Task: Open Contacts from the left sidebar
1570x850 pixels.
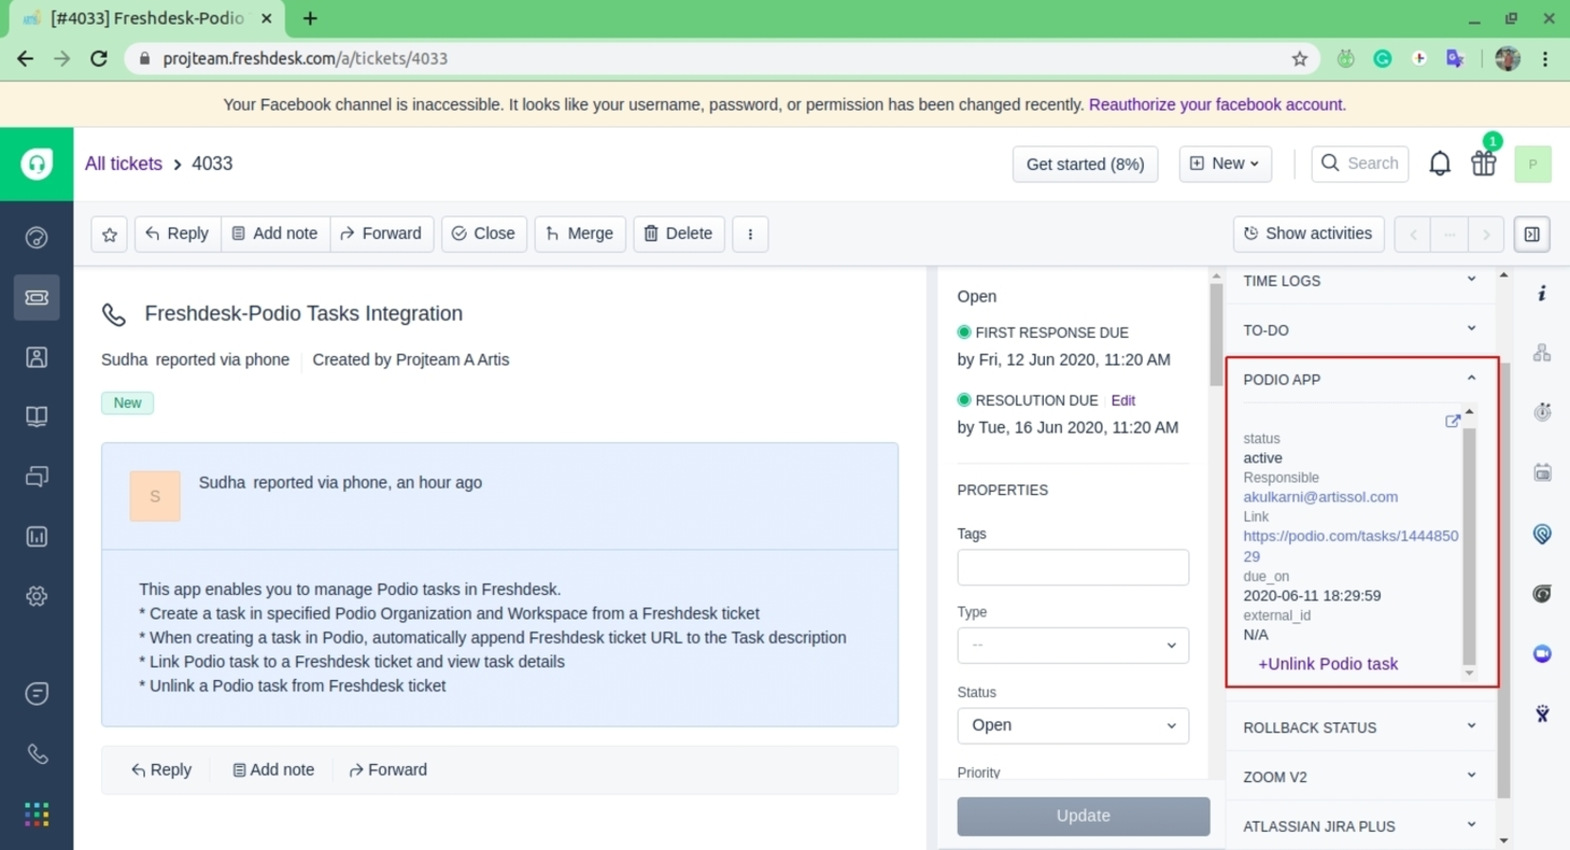Action: click(x=37, y=357)
